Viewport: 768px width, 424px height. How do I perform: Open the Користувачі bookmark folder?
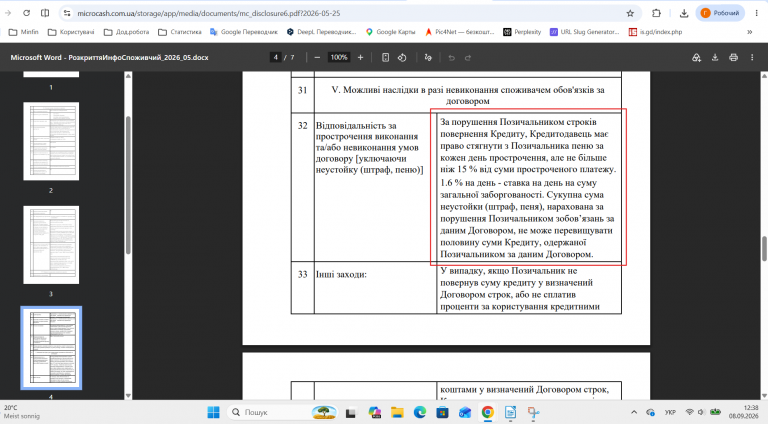click(x=71, y=32)
